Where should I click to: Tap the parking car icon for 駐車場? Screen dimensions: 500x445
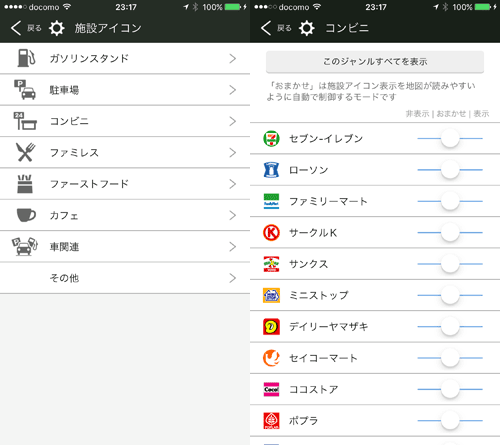[25, 89]
